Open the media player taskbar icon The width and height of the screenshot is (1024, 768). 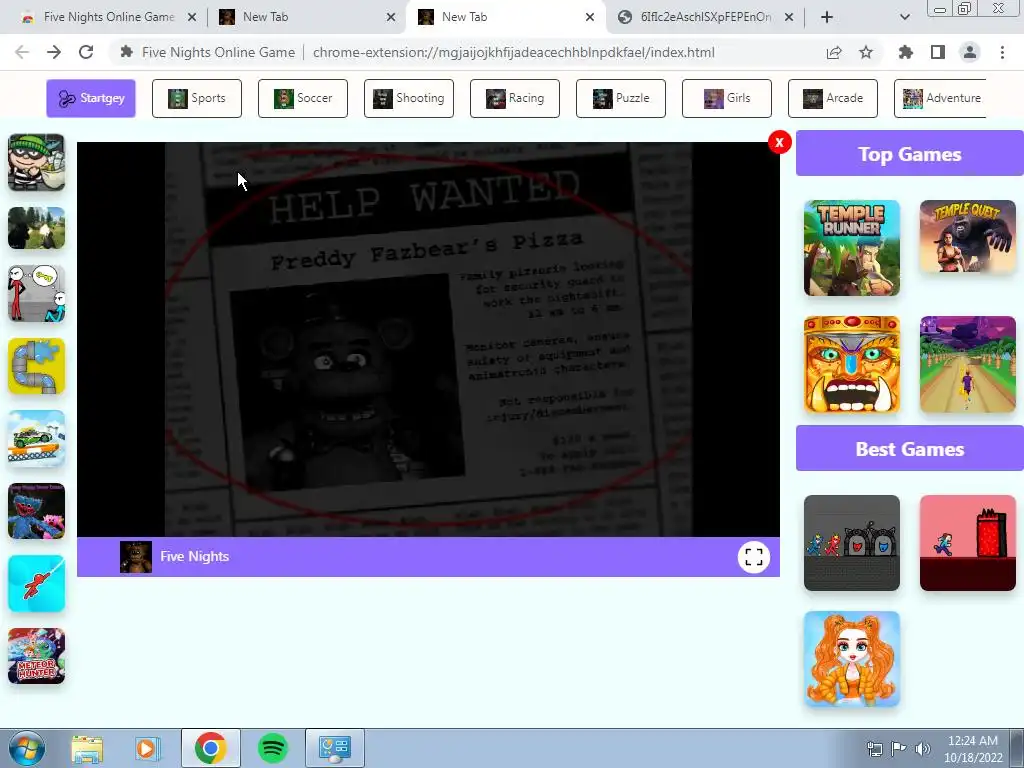(x=148, y=748)
